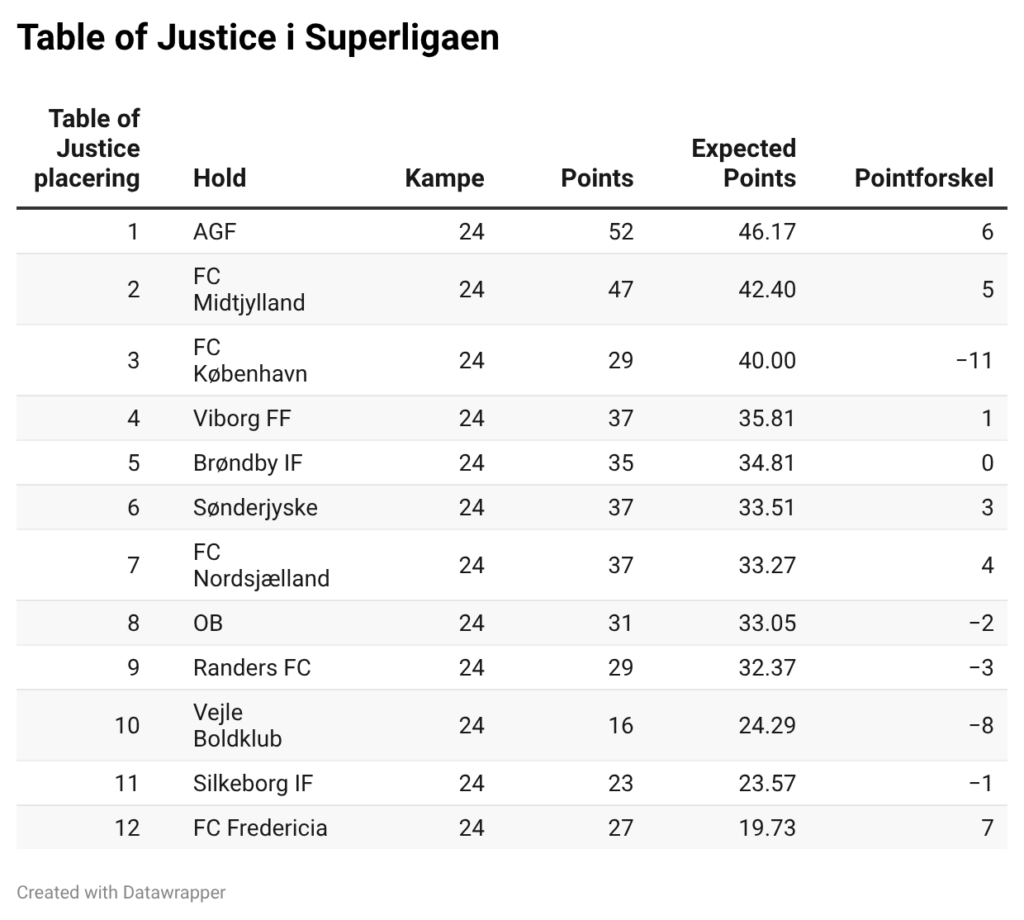Image resolution: width=1024 pixels, height=920 pixels.
Task: Select the Silkeborg IF team cell
Action: pyautogui.click(x=253, y=783)
